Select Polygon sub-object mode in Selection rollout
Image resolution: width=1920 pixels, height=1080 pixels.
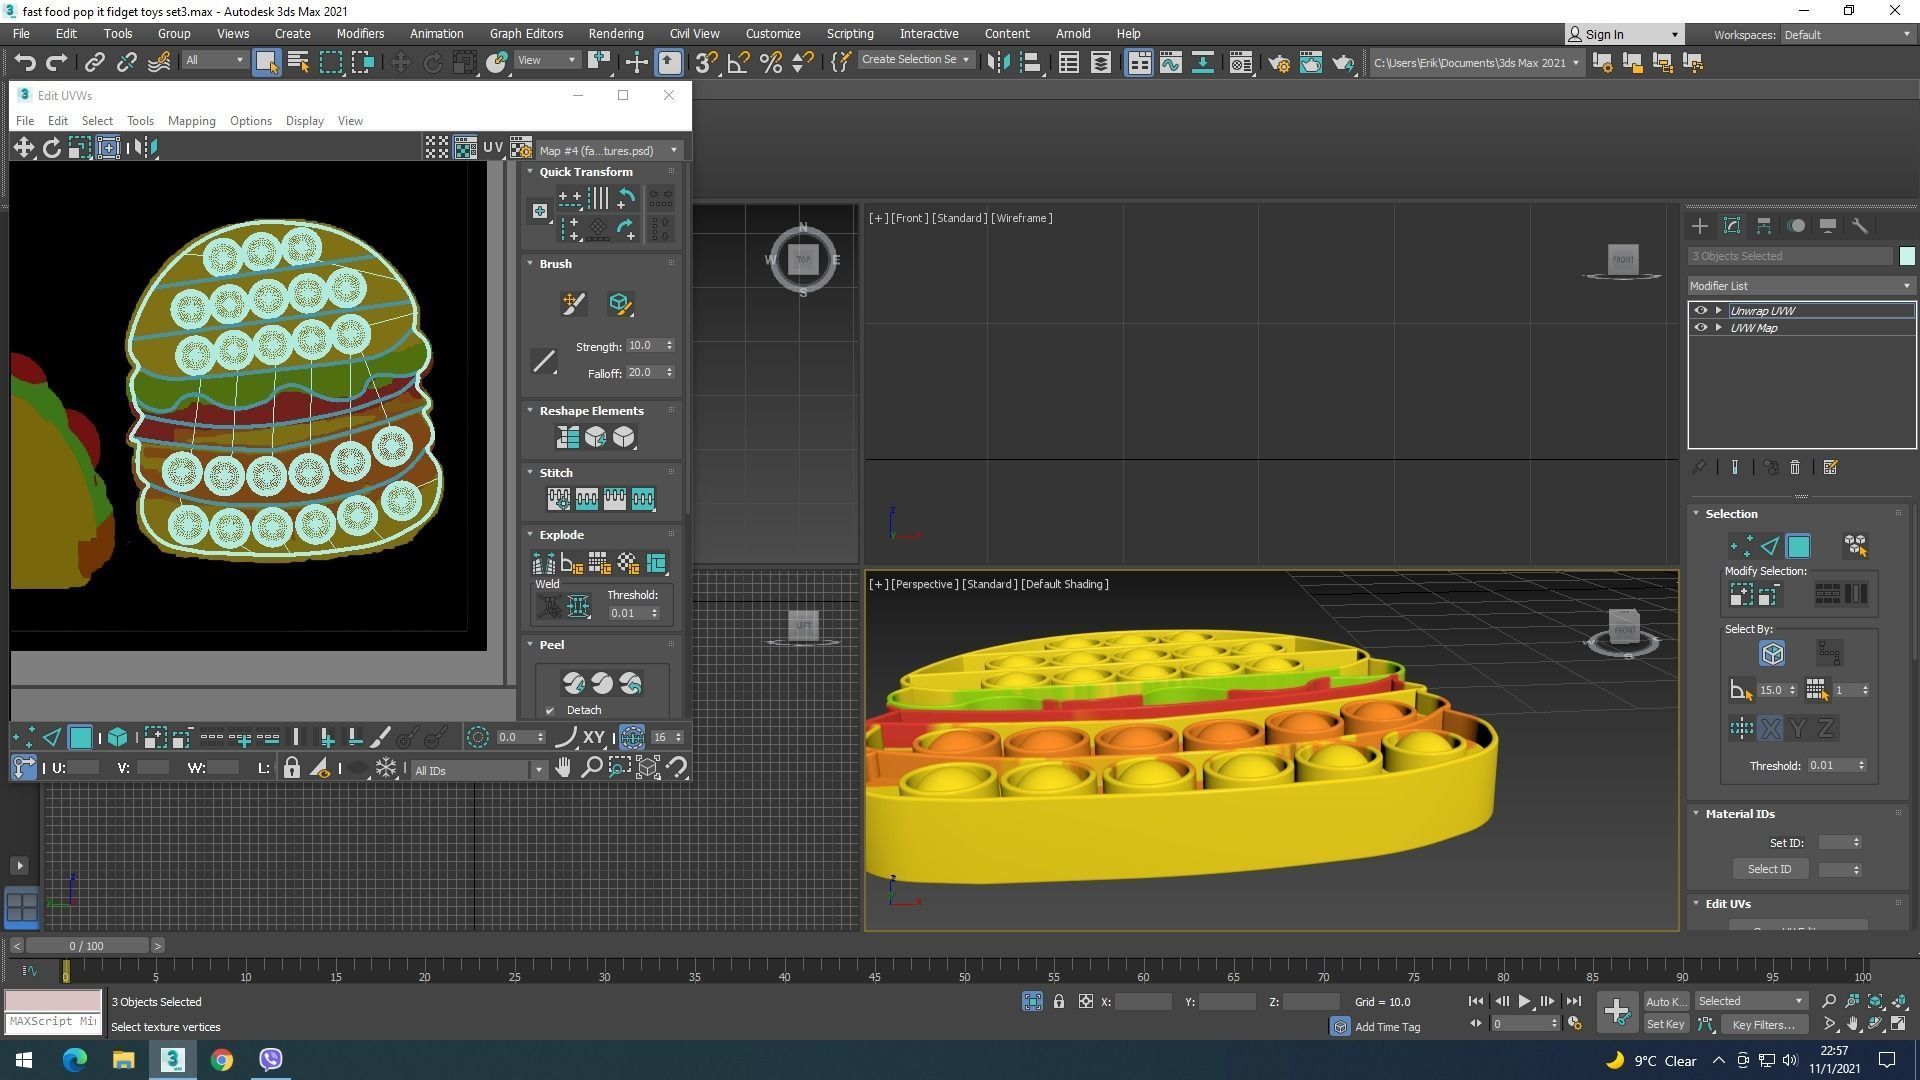(x=1798, y=546)
